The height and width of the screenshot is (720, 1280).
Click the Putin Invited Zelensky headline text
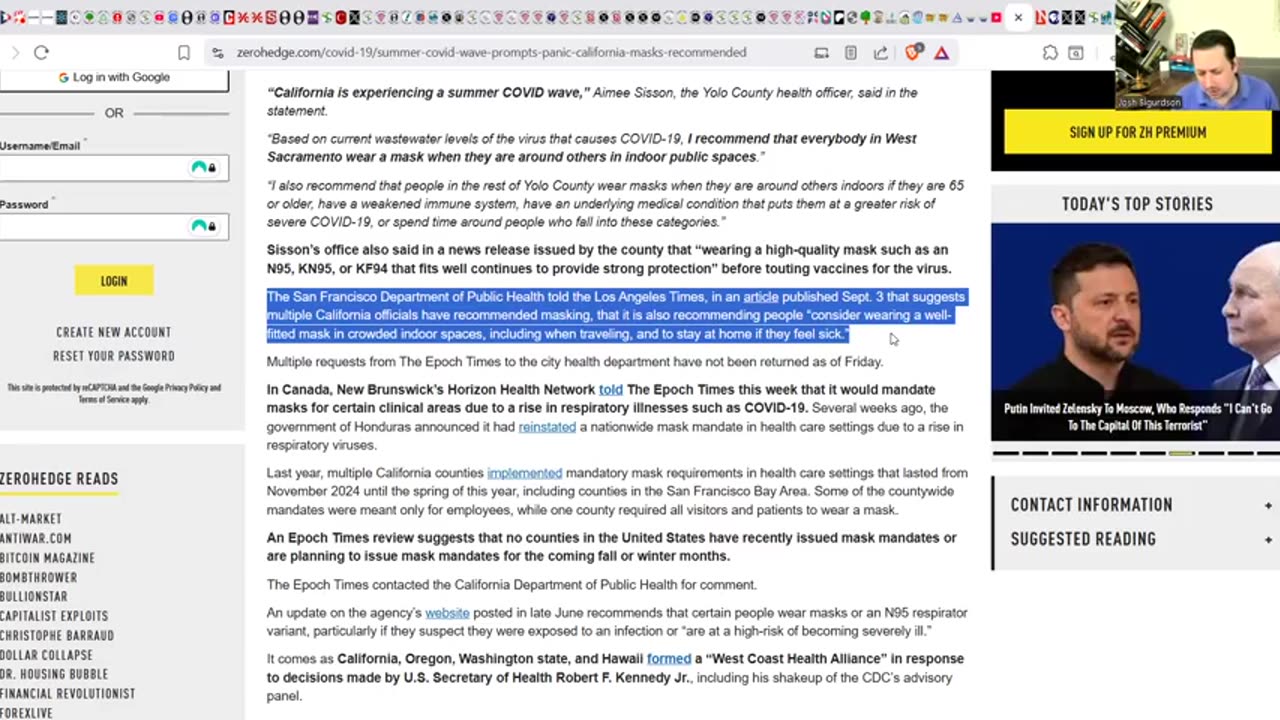pyautogui.click(x=1137, y=417)
